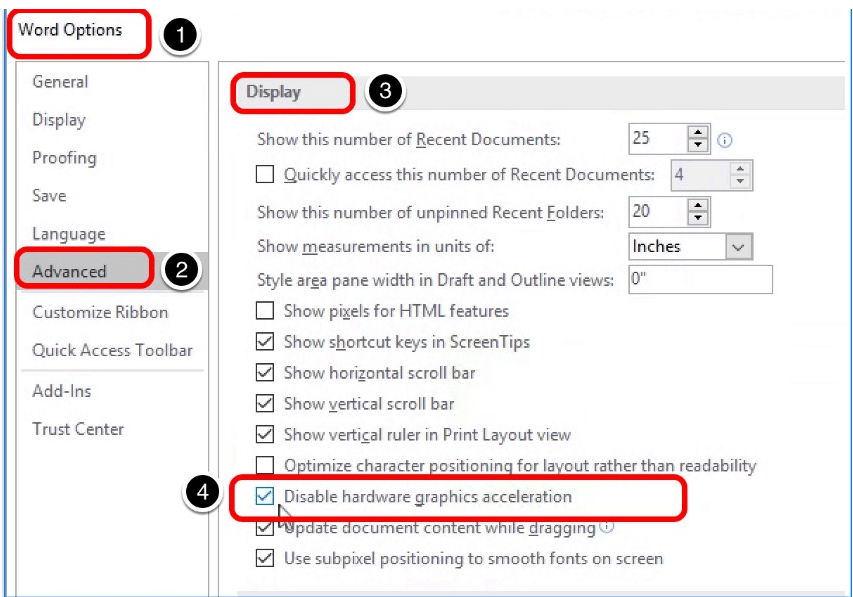Uncheck Show horizontal scroll bar
Image resolution: width=853 pixels, height=597 pixels.
[265, 373]
